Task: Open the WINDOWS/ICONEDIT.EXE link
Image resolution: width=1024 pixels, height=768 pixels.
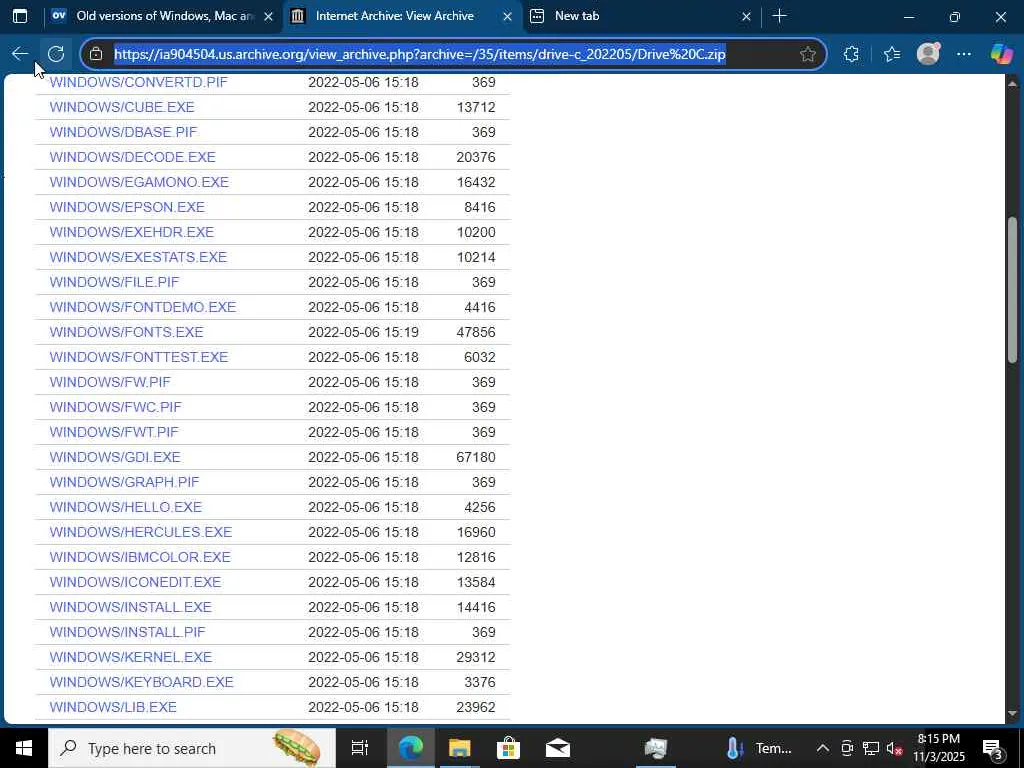Action: pyautogui.click(x=135, y=582)
